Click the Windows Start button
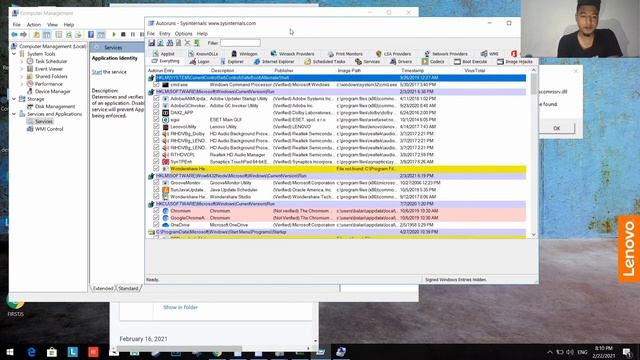 click(x=10, y=352)
